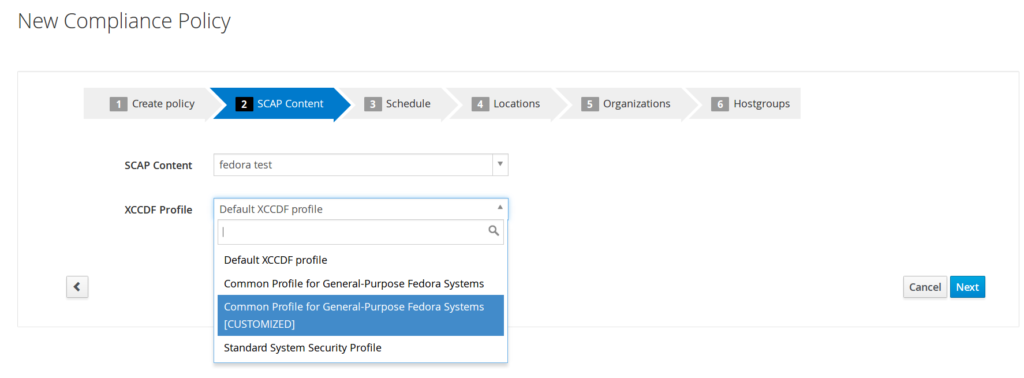The width and height of the screenshot is (1024, 378).
Task: Click step number 2 badge
Action: tap(244, 104)
